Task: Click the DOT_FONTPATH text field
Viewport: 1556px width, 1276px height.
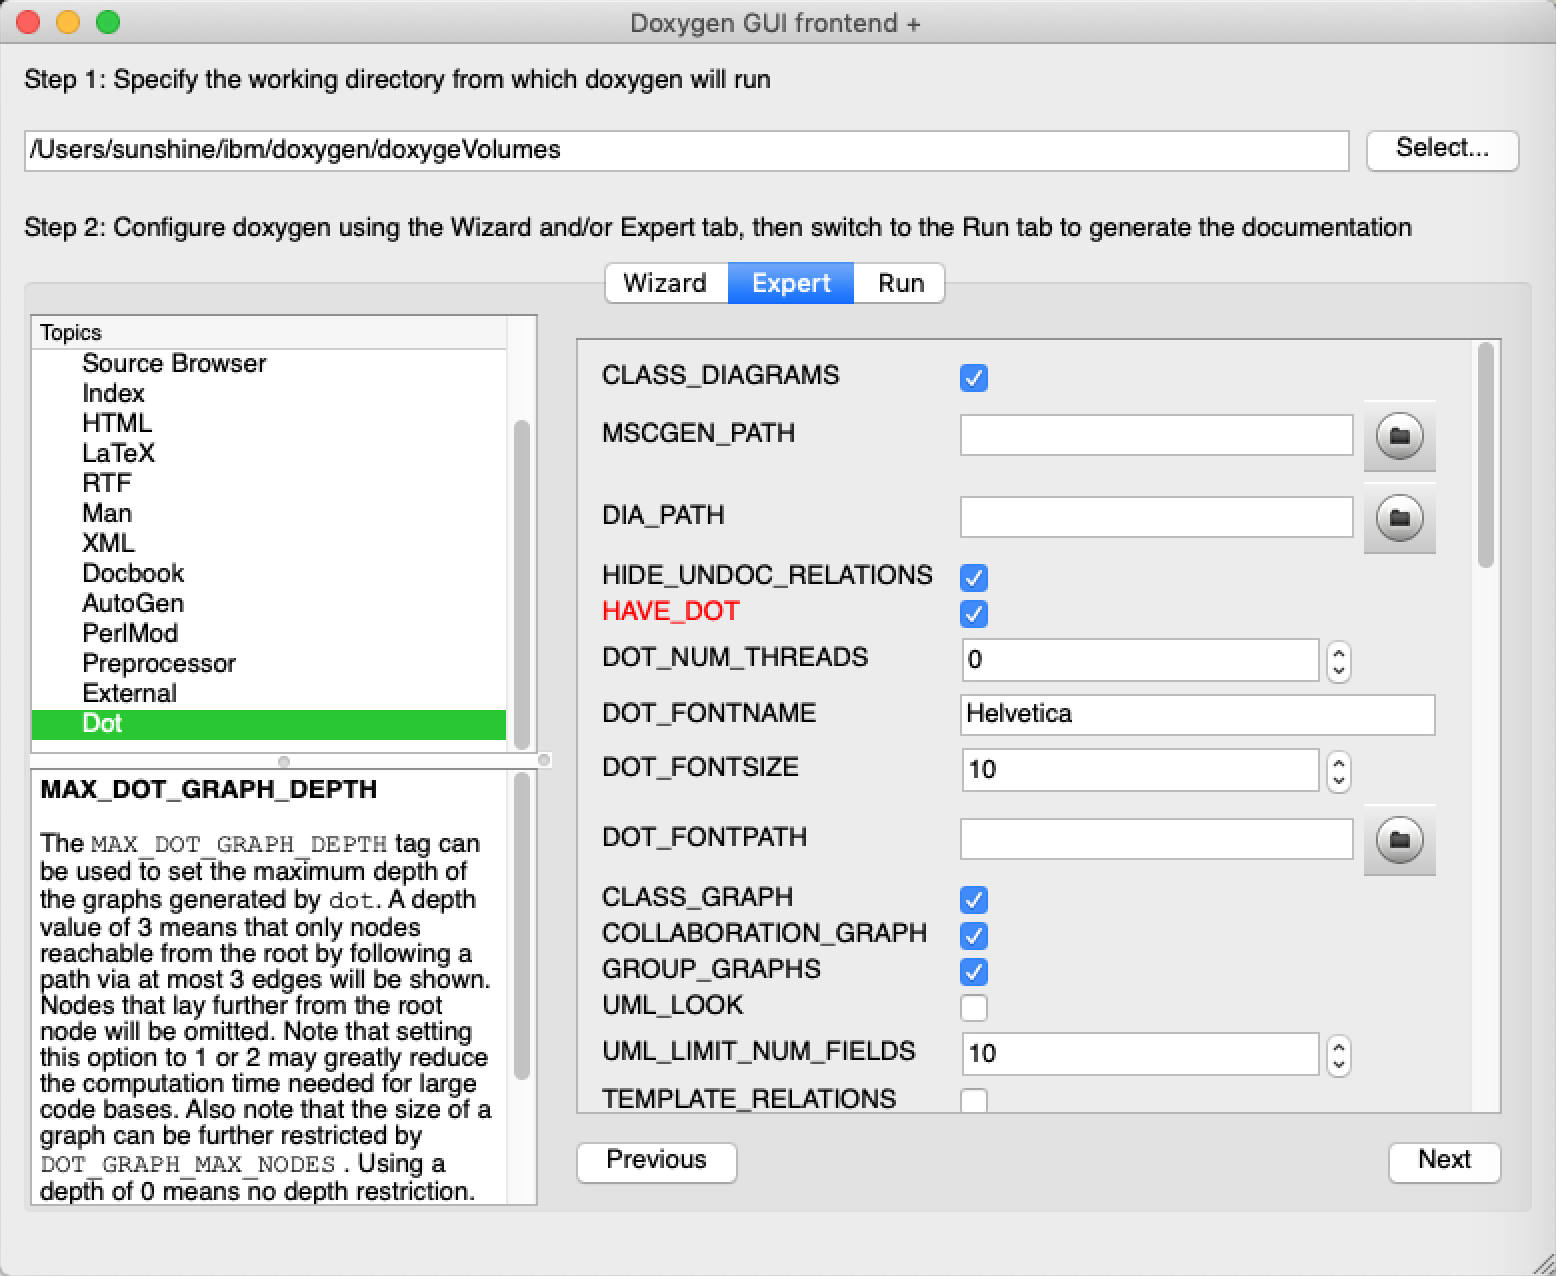Action: 1156,839
